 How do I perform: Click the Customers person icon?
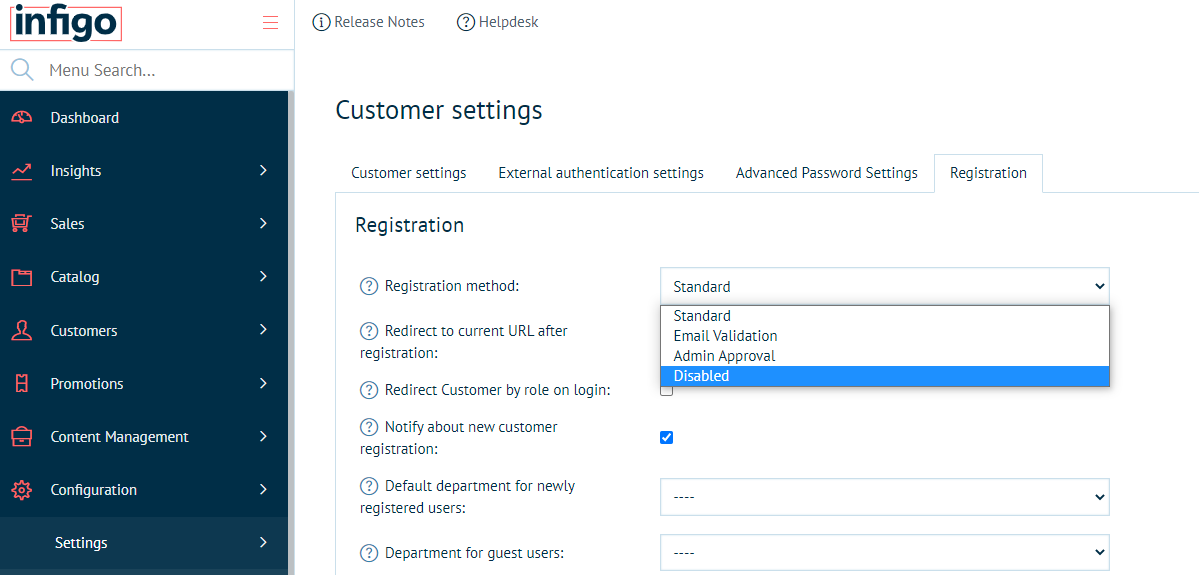pyautogui.click(x=22, y=331)
